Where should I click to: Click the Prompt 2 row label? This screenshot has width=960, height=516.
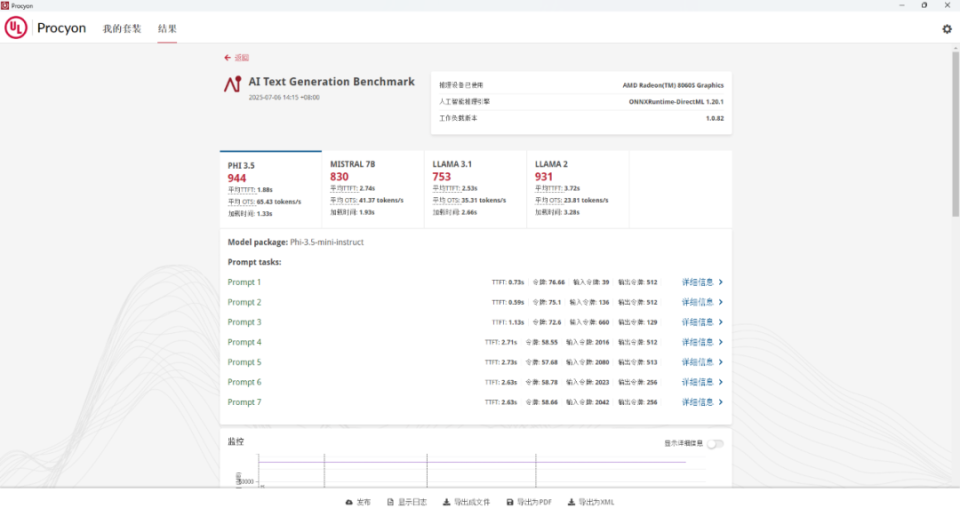[x=244, y=302]
